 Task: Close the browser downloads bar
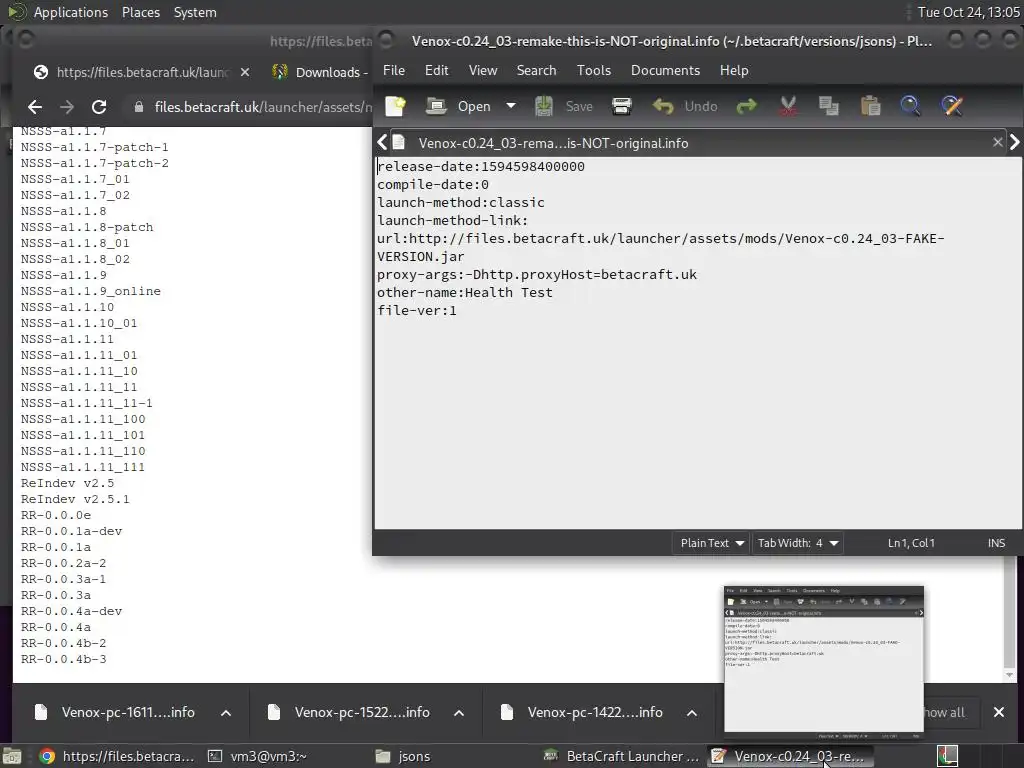(999, 712)
